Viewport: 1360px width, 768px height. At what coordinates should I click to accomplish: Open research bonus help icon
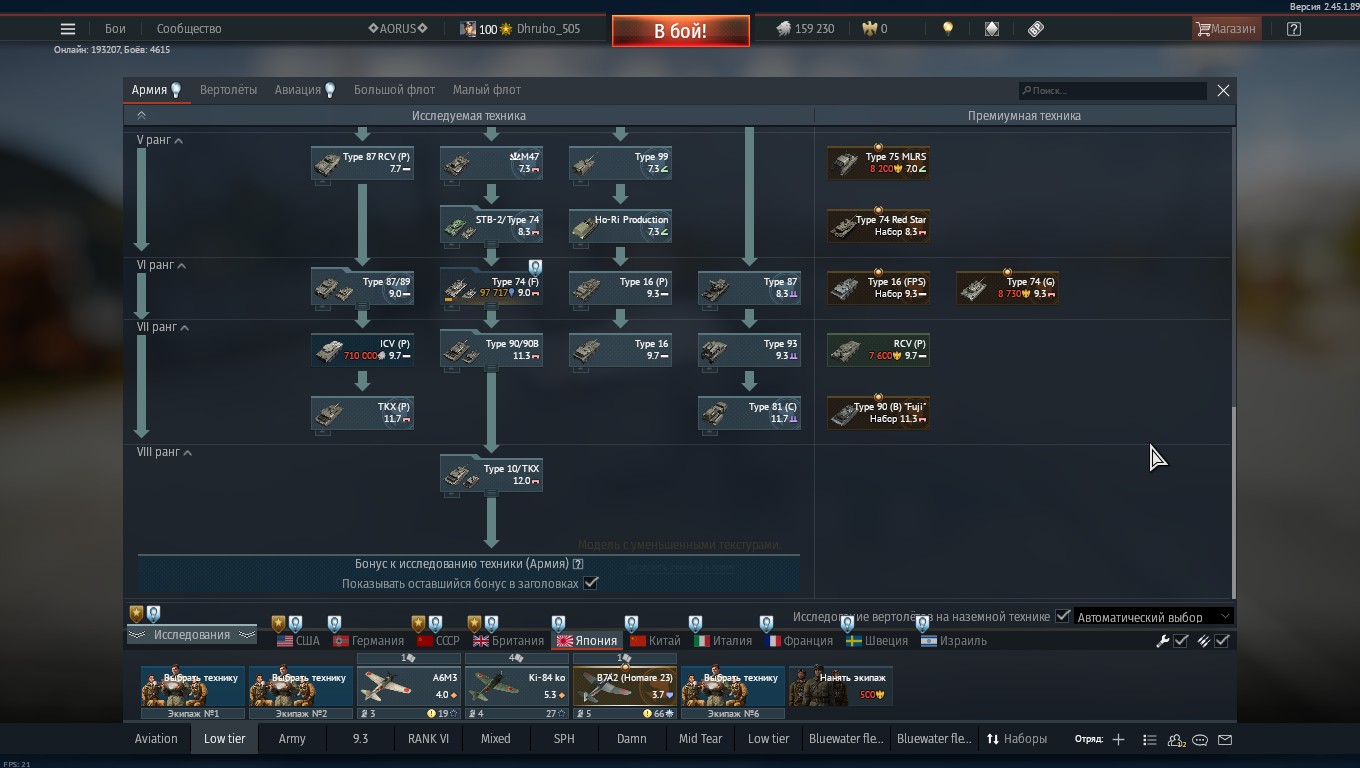[x=578, y=564]
